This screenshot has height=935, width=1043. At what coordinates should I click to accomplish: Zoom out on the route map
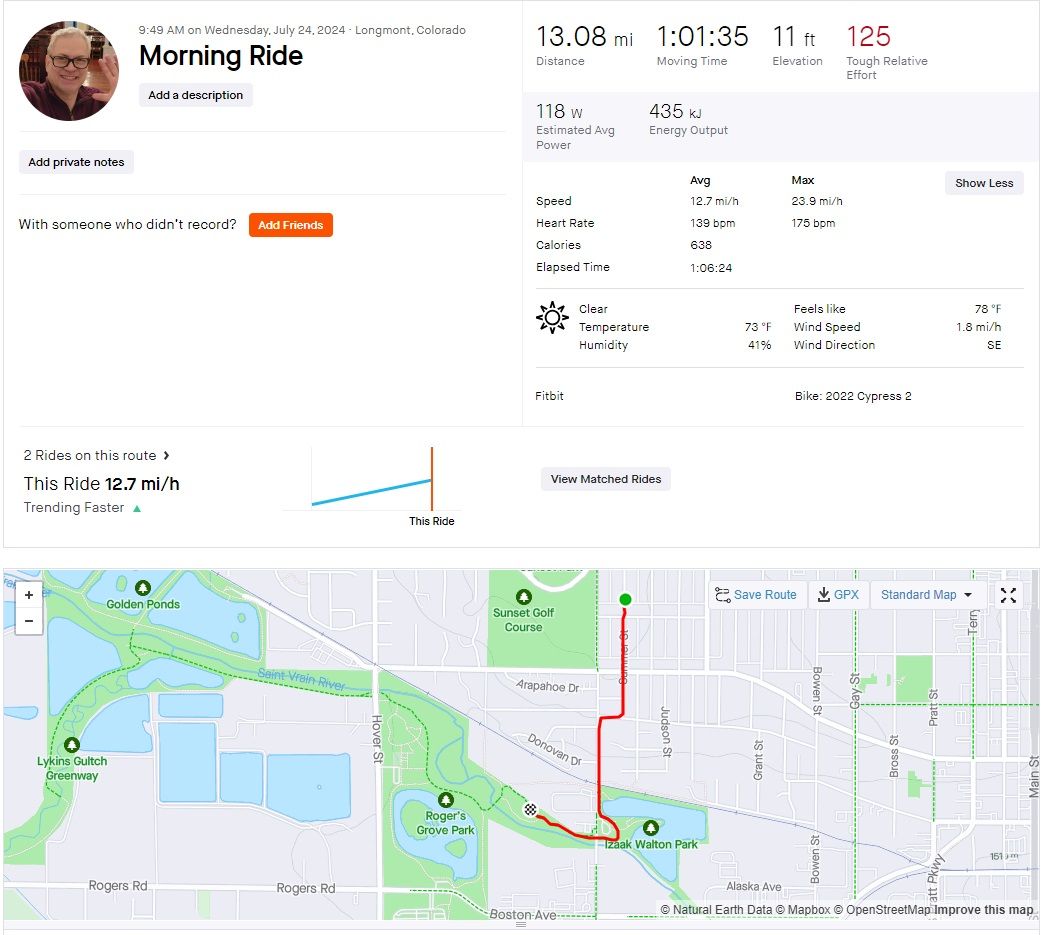[29, 621]
